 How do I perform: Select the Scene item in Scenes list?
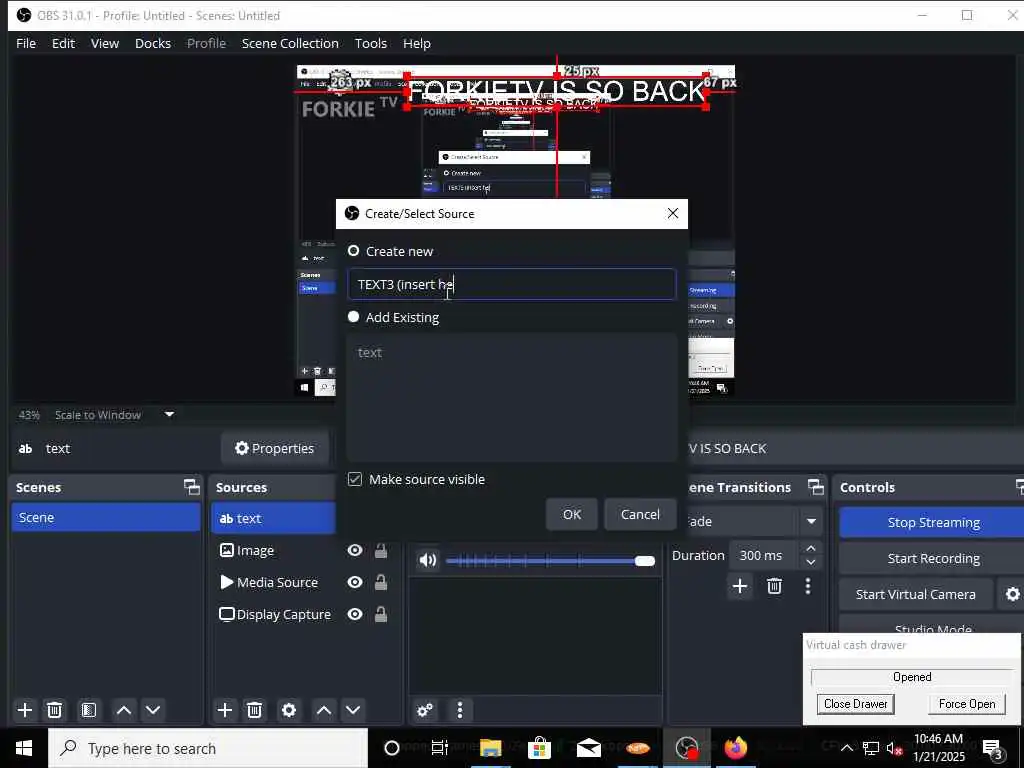106,517
